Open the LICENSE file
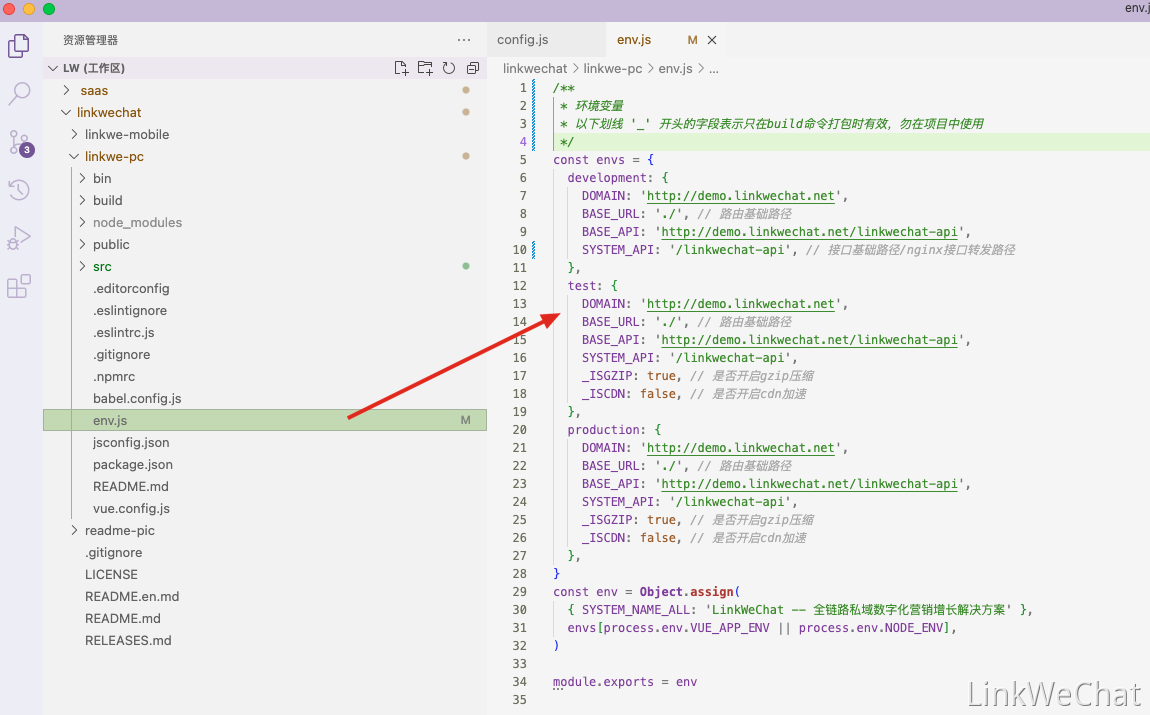This screenshot has width=1150, height=715. [x=111, y=574]
